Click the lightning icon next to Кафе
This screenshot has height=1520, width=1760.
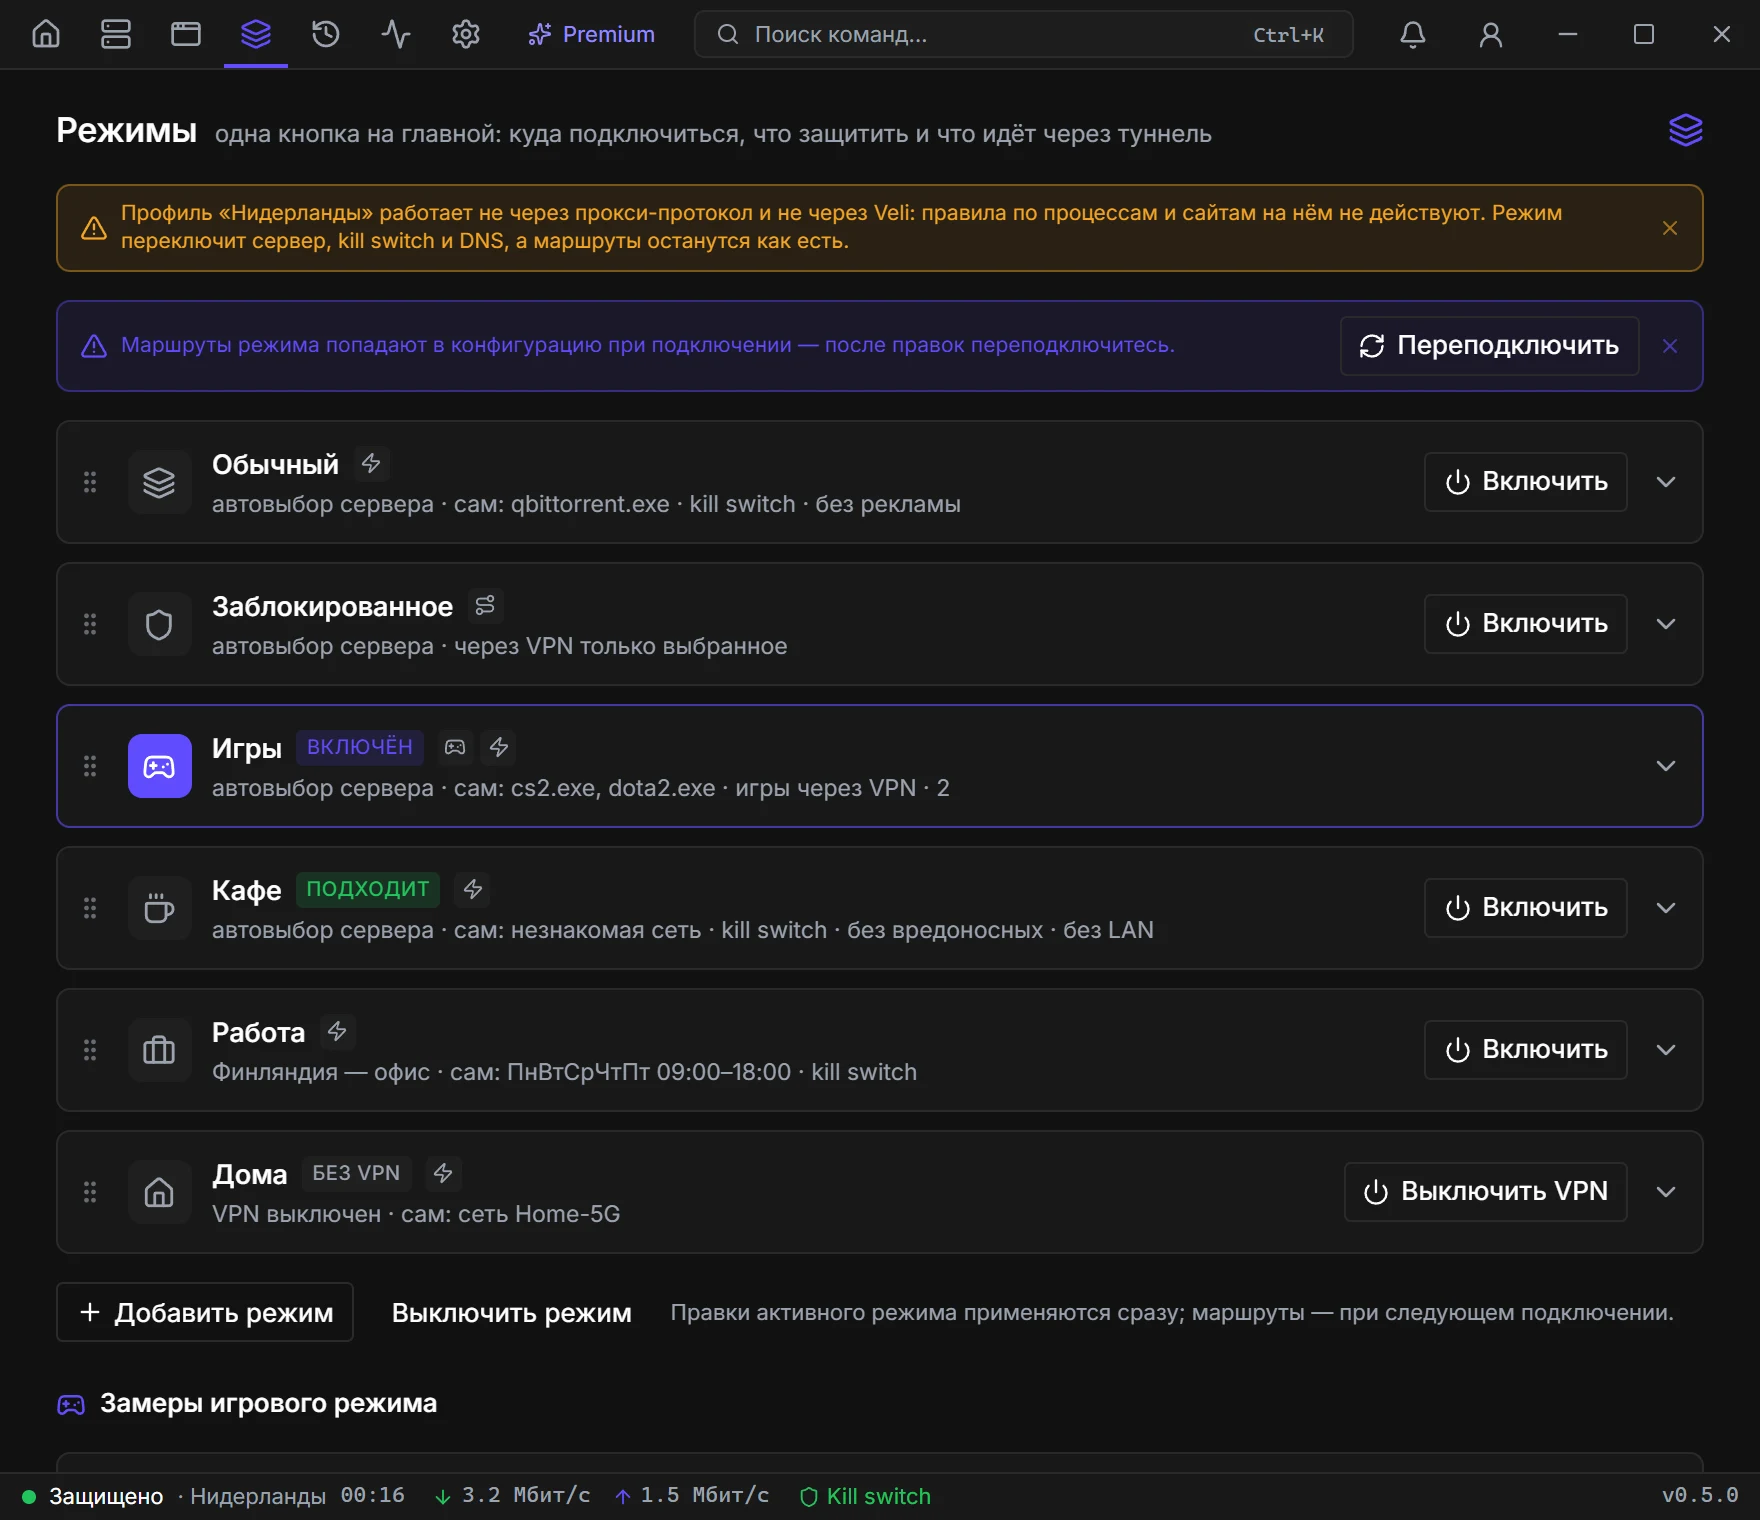tap(473, 890)
